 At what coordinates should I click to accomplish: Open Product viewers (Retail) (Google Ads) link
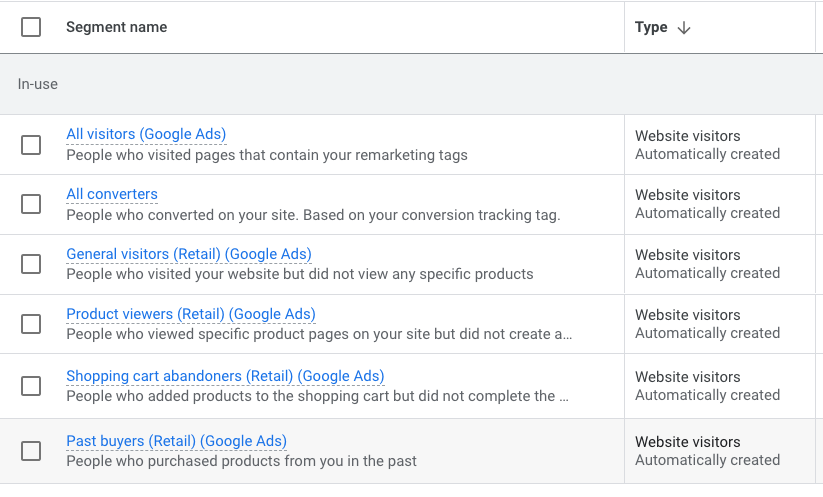tap(191, 314)
